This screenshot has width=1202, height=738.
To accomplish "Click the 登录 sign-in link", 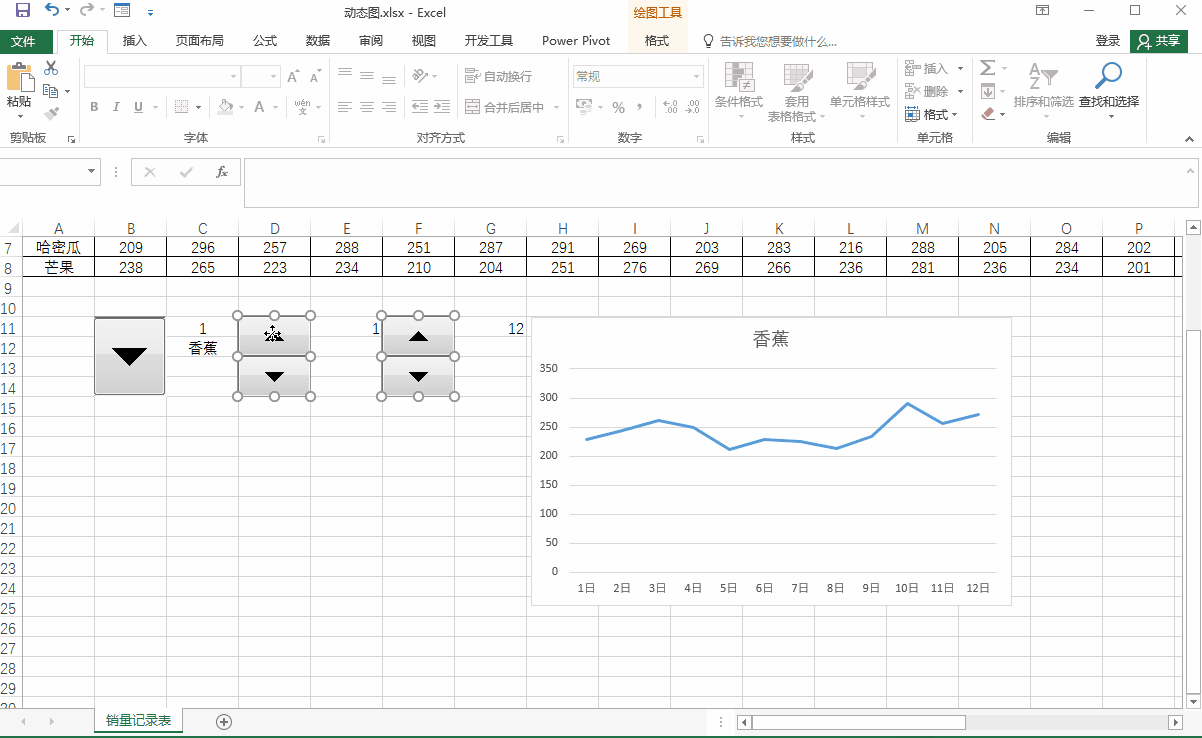I will coord(1107,41).
